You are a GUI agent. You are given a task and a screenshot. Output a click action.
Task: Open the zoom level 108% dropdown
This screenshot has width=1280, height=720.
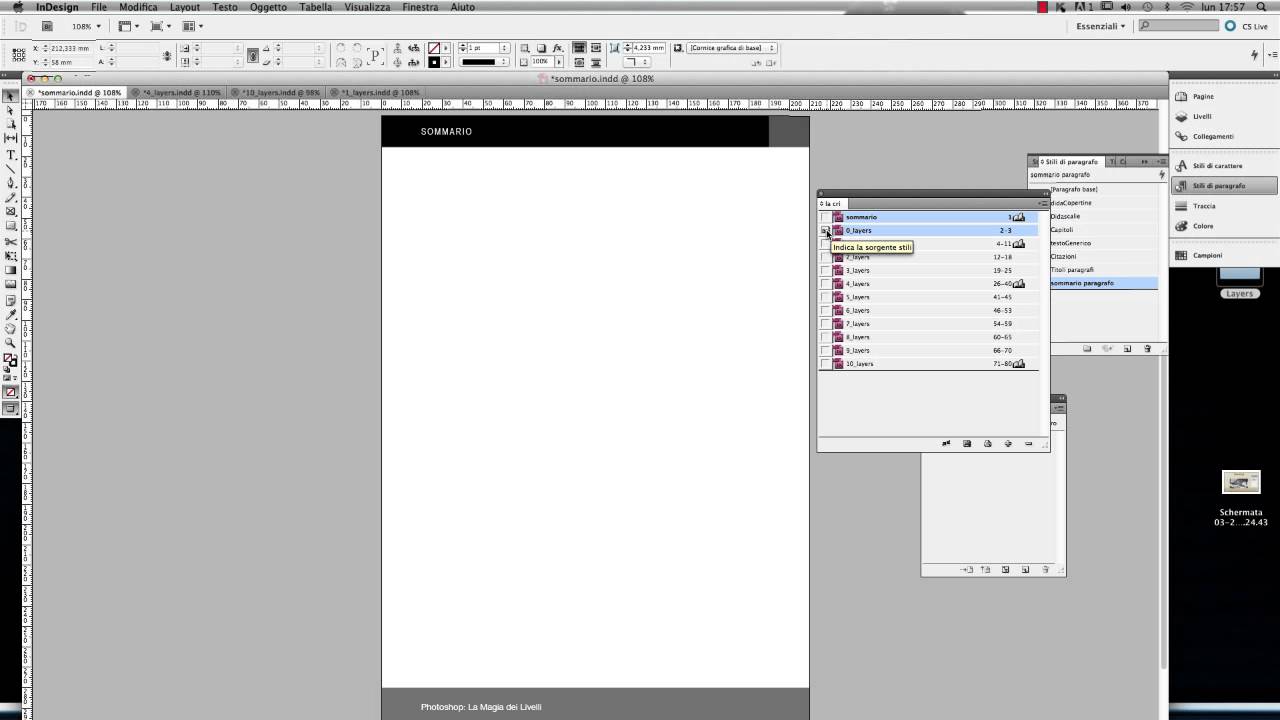(x=87, y=26)
